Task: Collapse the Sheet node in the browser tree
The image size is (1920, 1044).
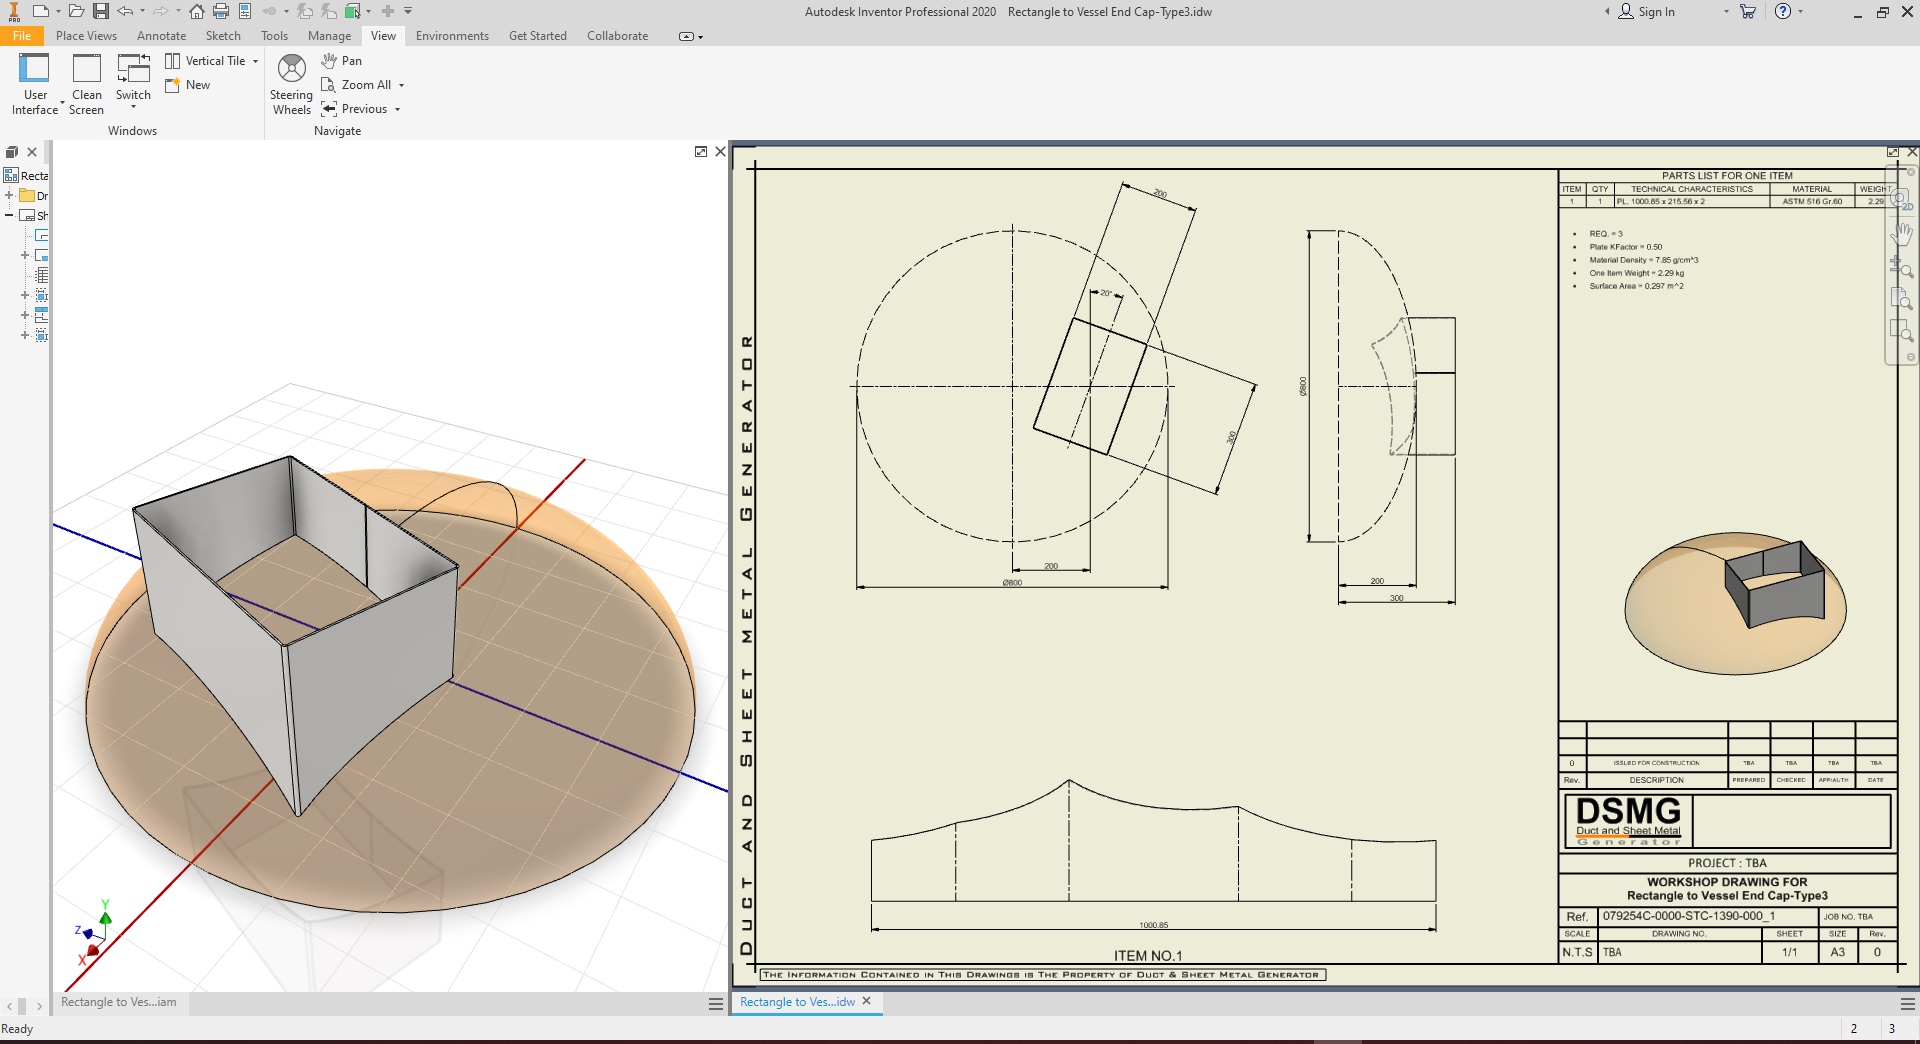Action: 10,215
